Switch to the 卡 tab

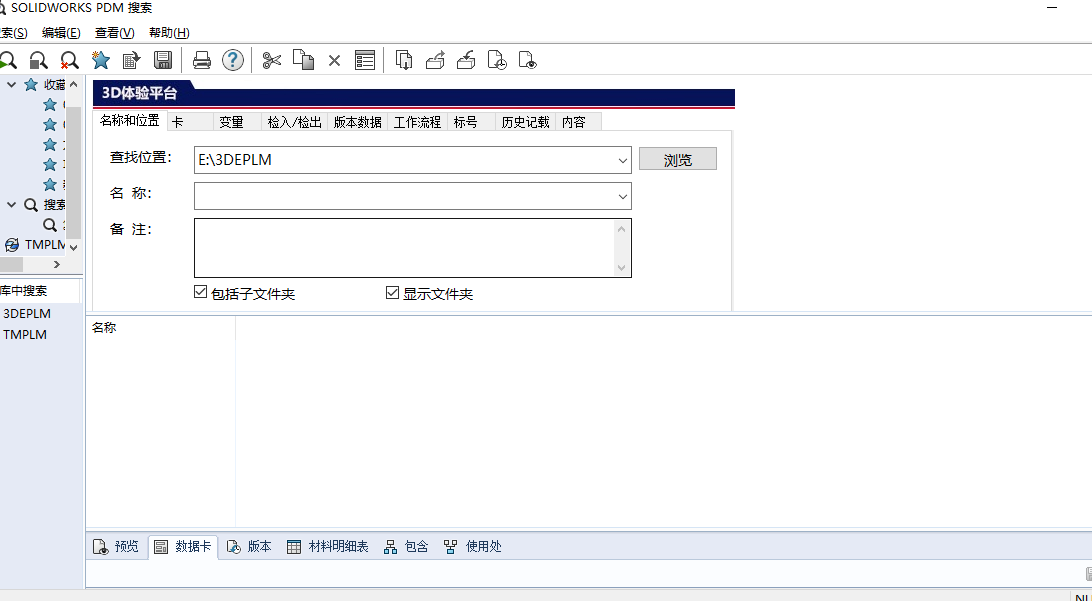pyautogui.click(x=191, y=122)
